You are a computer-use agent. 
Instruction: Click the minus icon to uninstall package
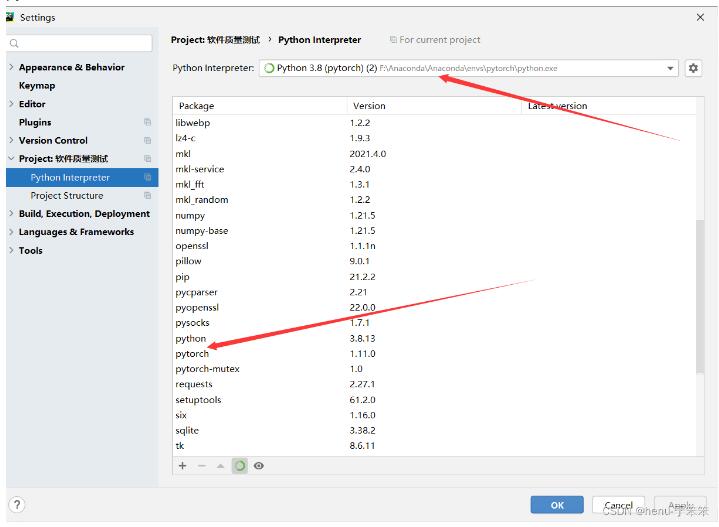202,466
